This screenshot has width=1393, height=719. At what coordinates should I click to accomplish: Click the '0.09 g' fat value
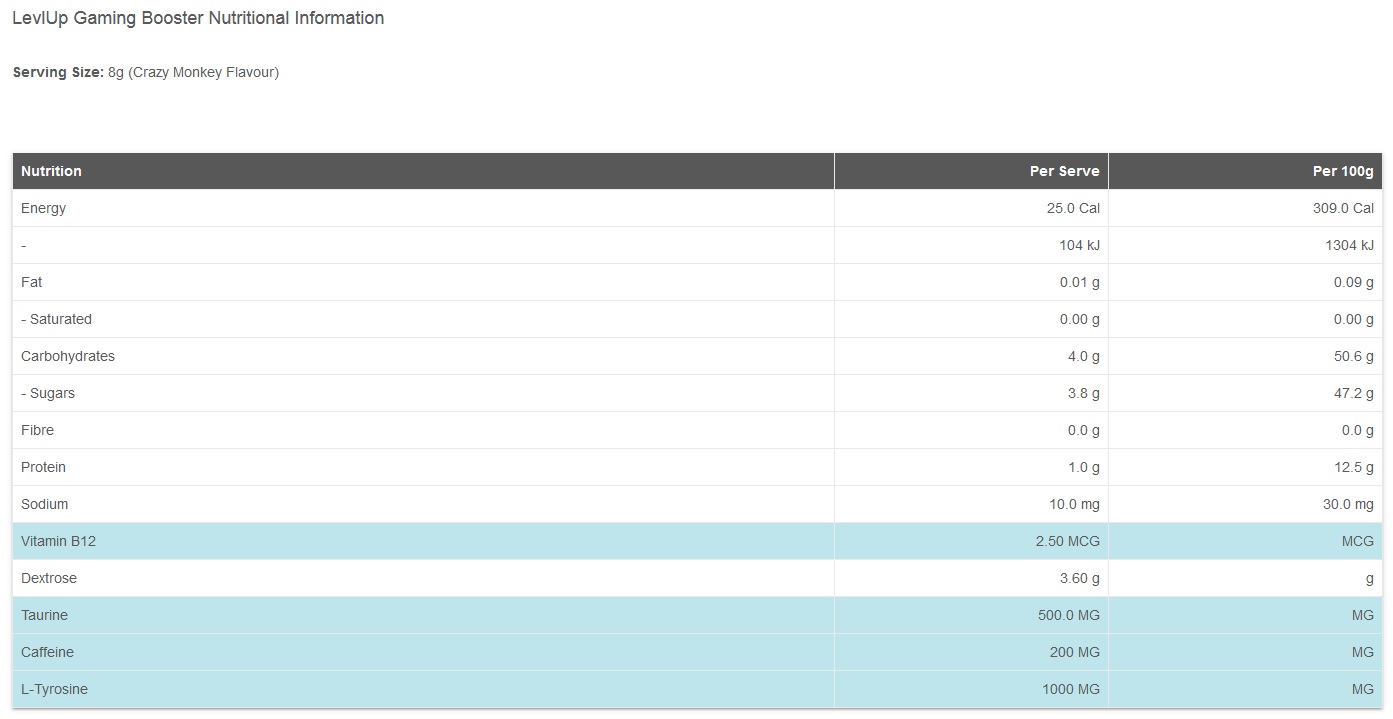pos(1354,282)
